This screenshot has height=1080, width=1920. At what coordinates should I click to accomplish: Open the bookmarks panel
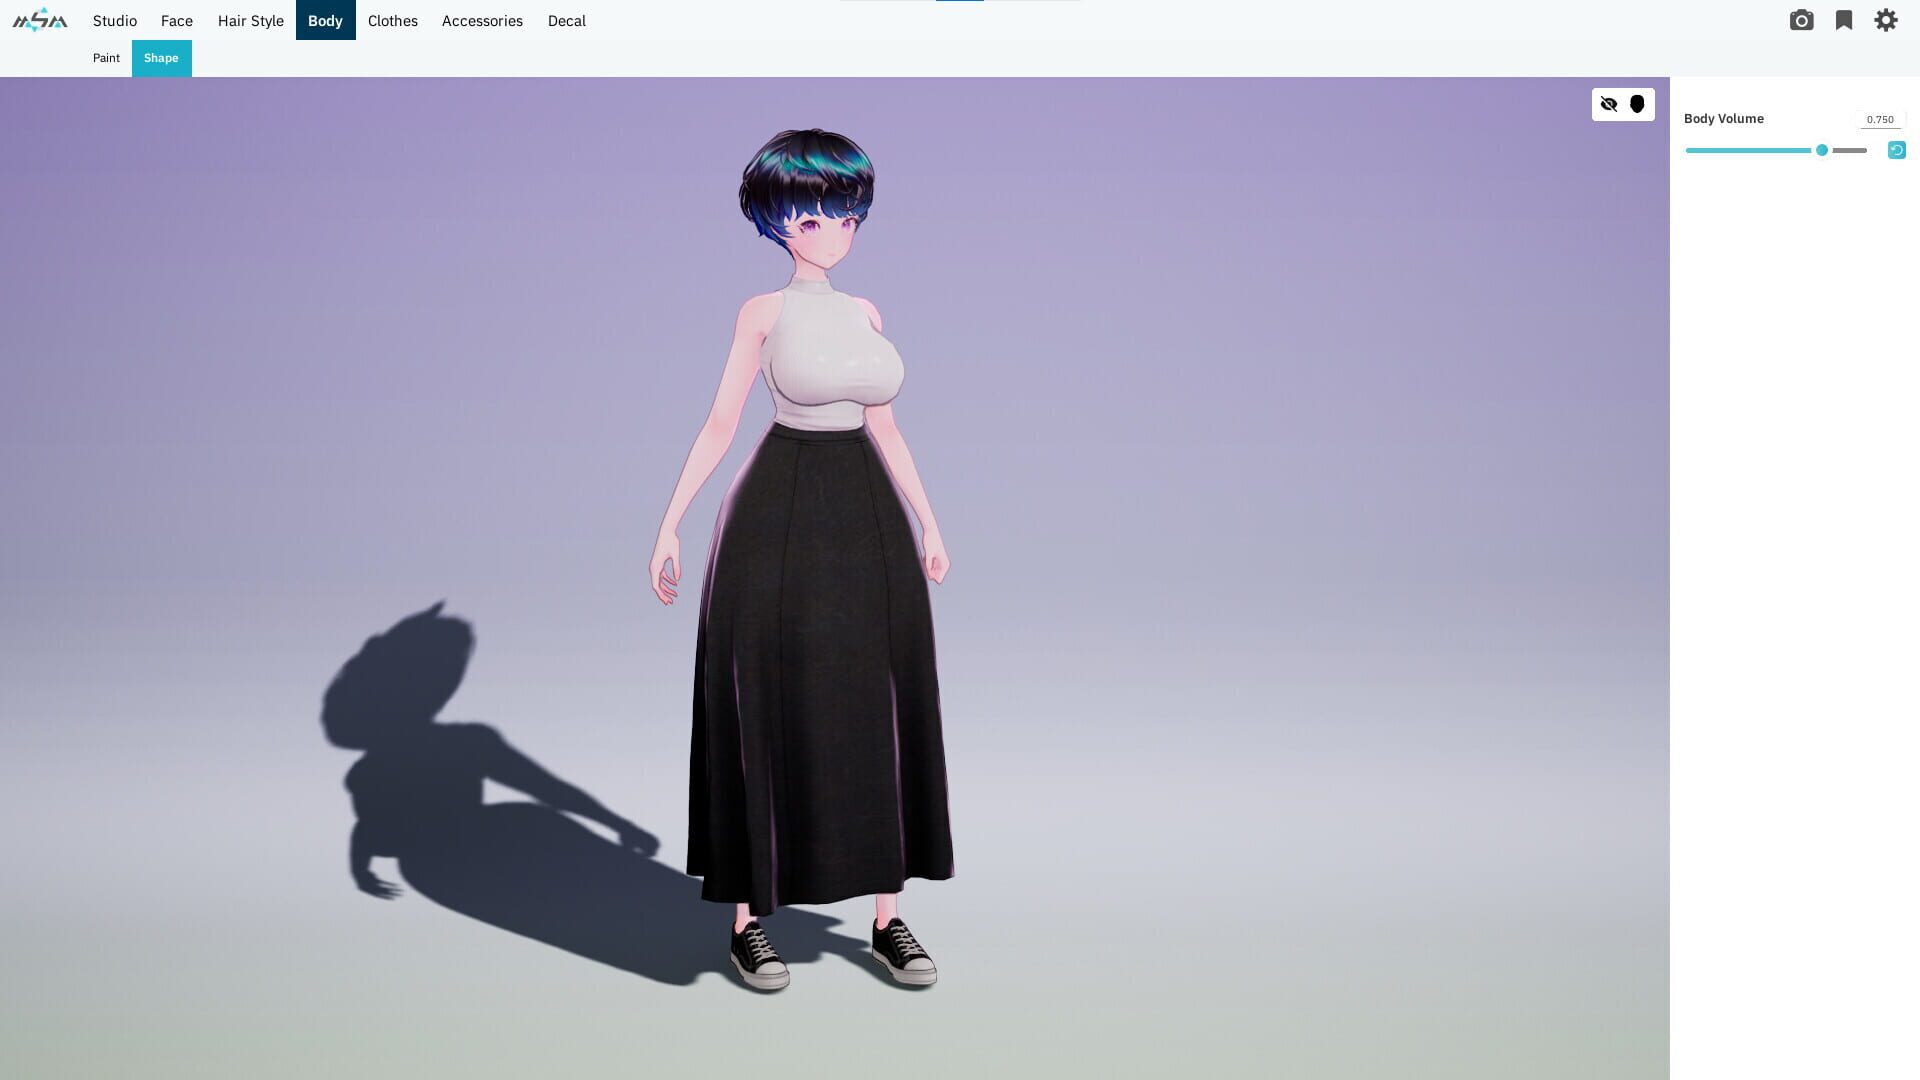(1843, 20)
